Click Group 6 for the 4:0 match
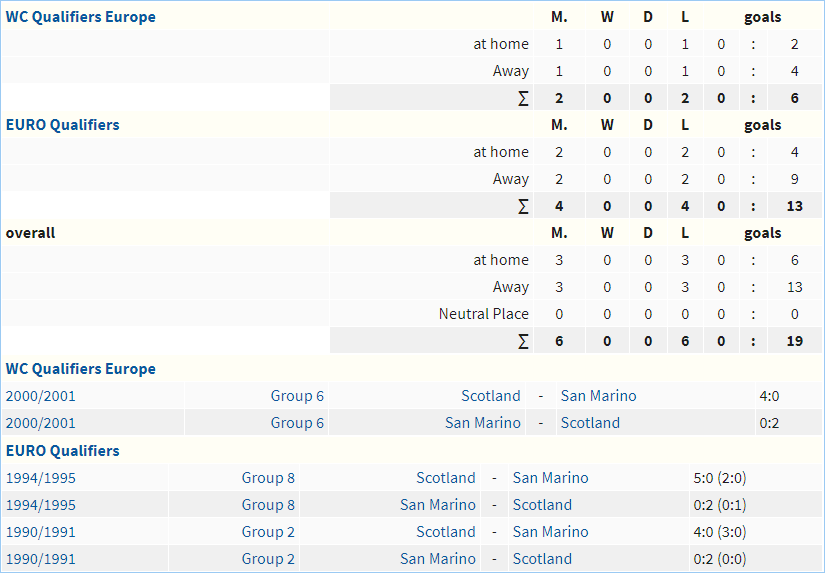825x573 pixels. point(297,396)
